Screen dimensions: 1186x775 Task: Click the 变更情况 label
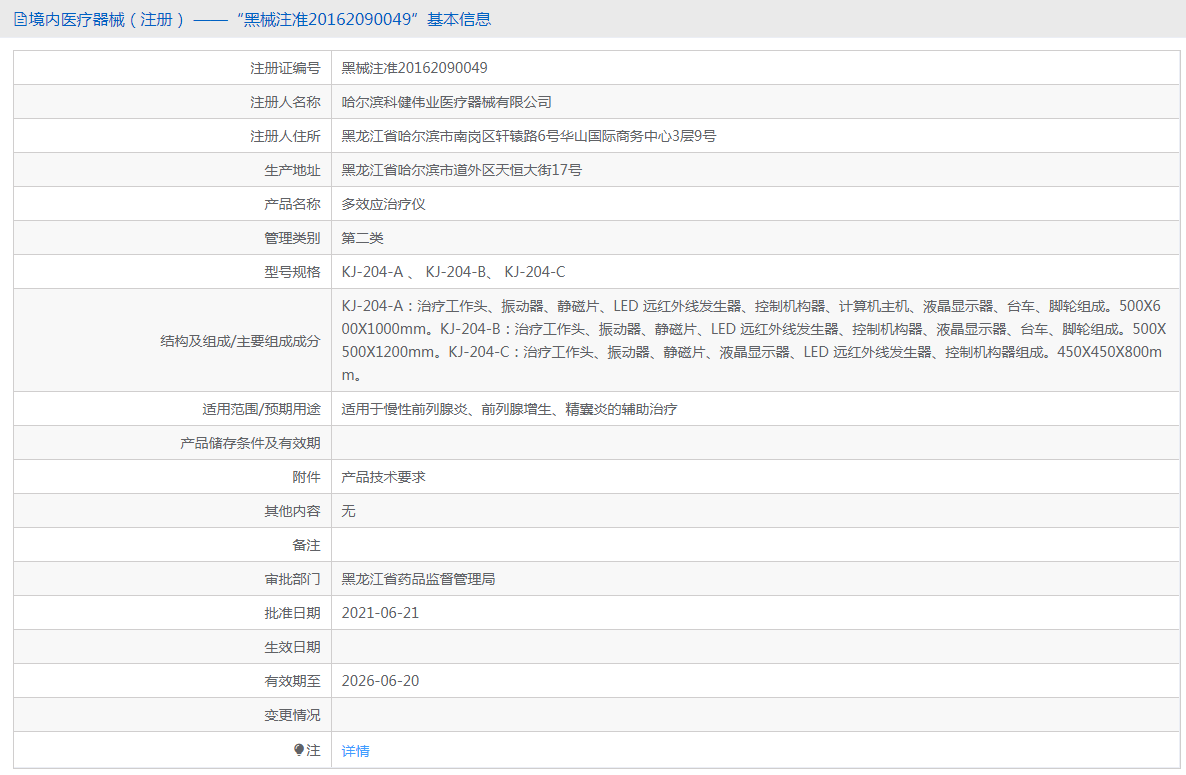pos(292,715)
